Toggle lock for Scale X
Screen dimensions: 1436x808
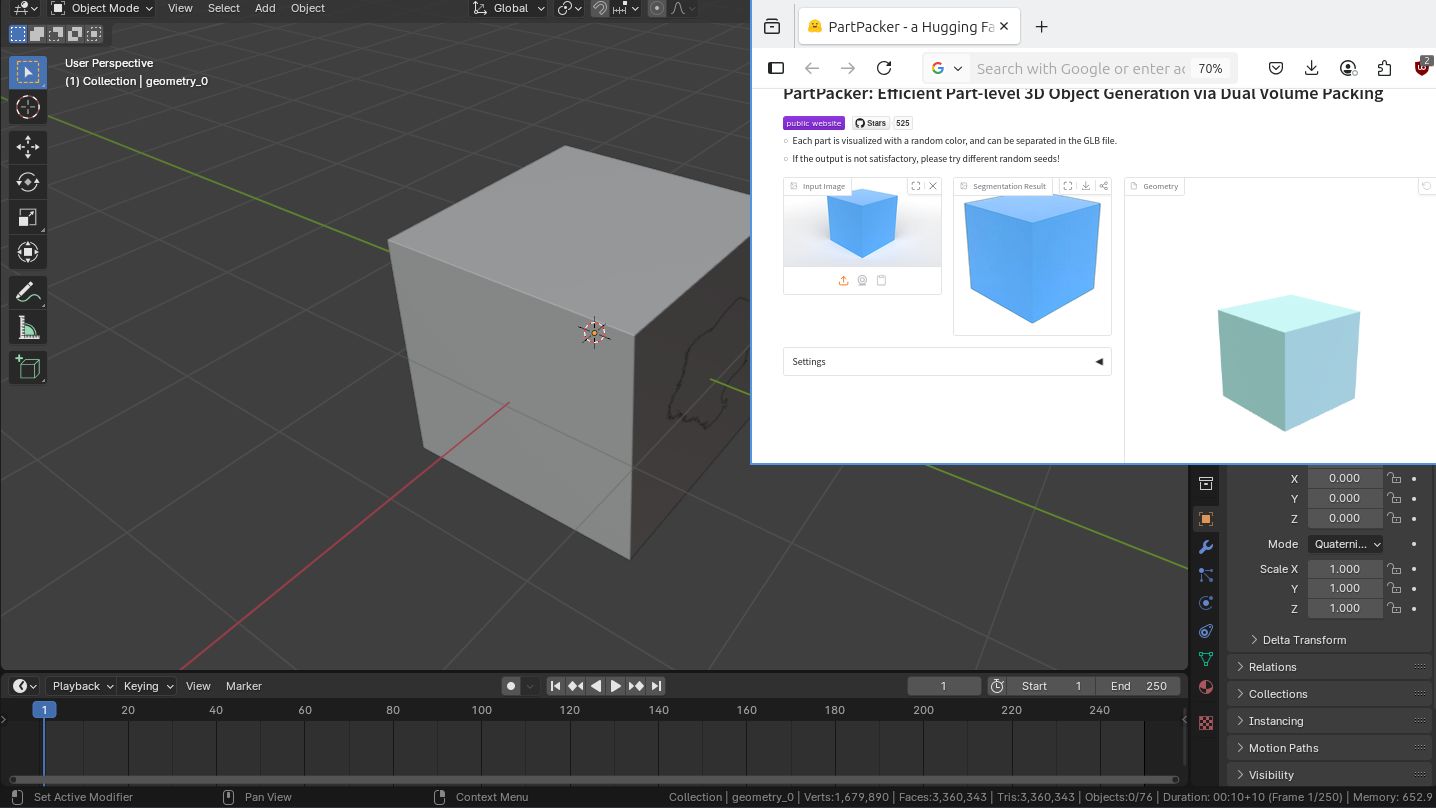[1394, 568]
